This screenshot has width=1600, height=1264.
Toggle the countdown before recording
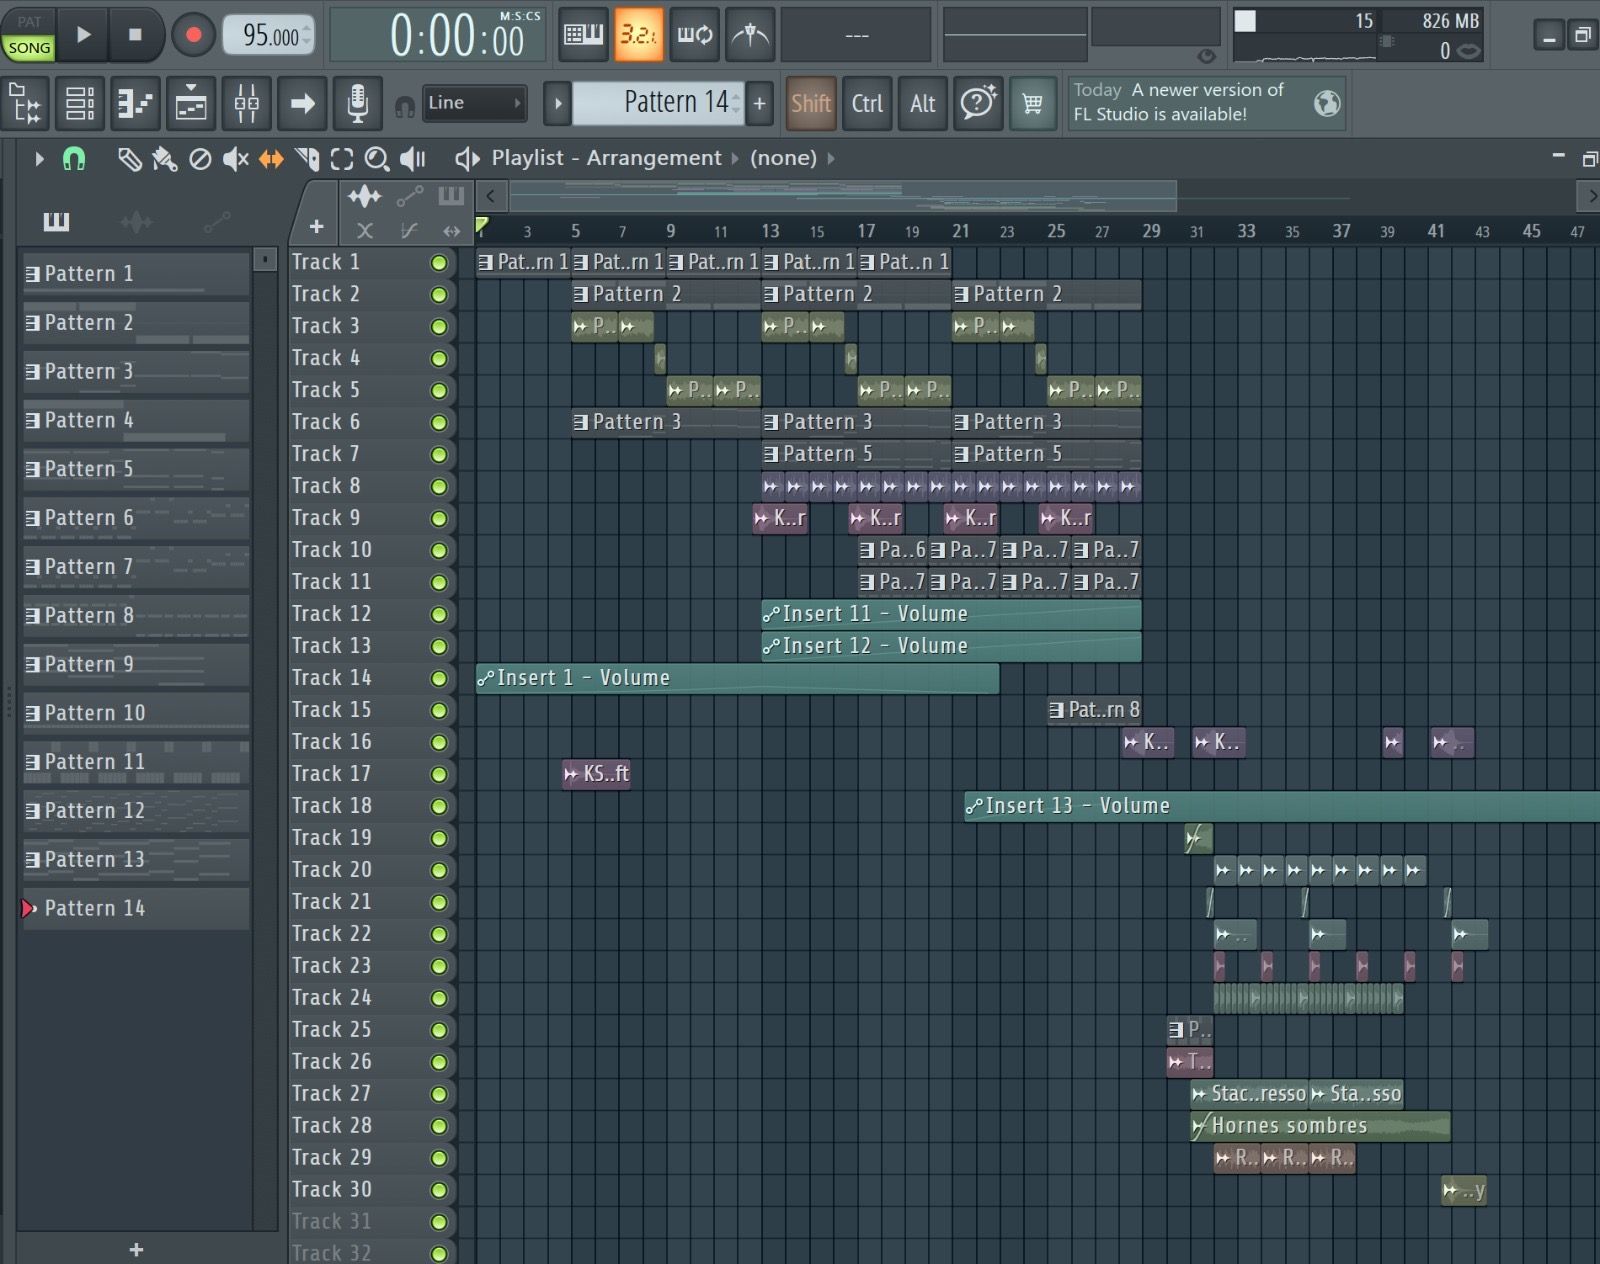coord(637,35)
